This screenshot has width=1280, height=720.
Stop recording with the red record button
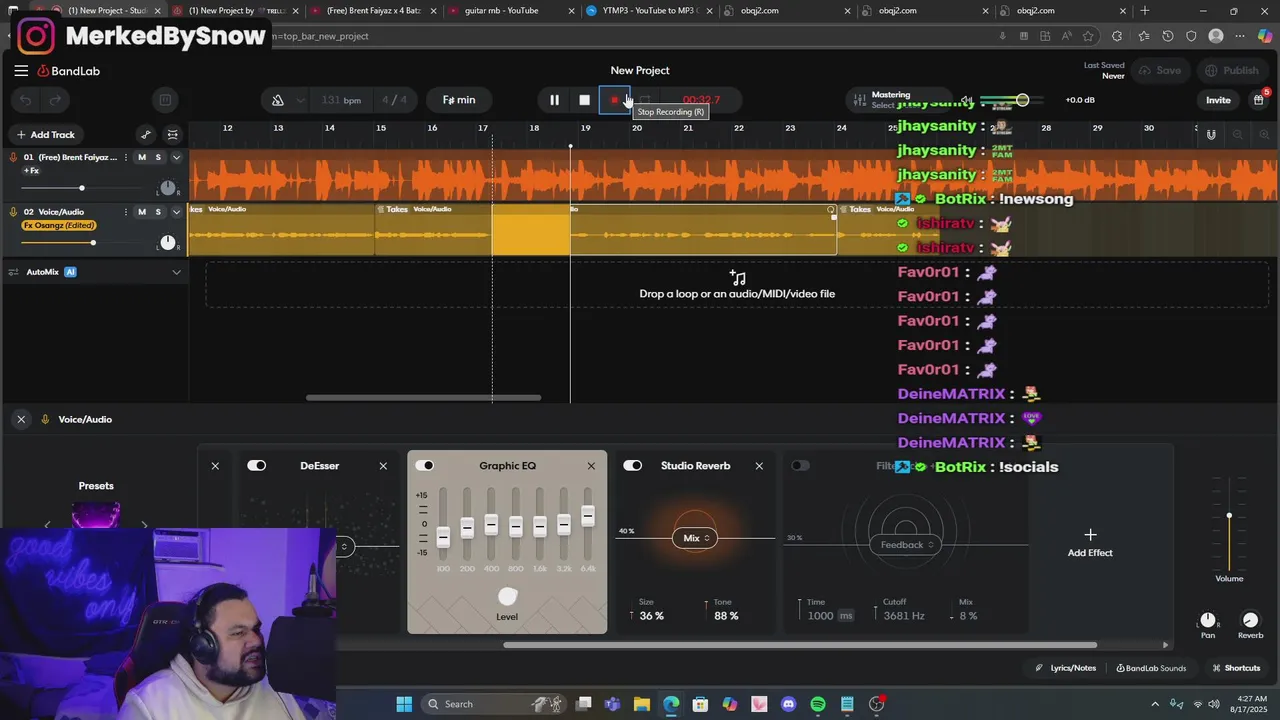614,100
